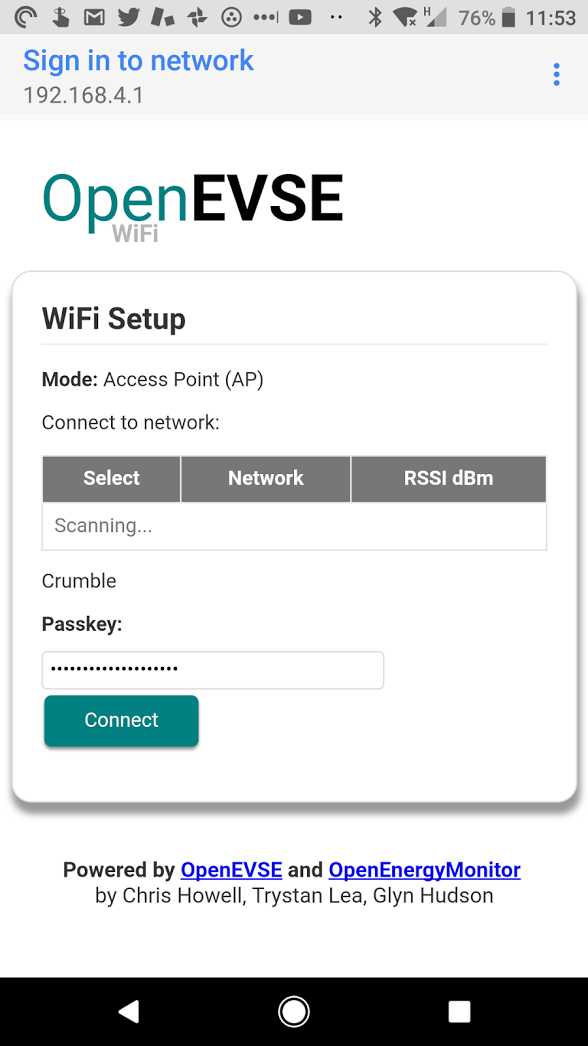This screenshot has width=588, height=1046.
Task: Tap the Sign in to network banner
Action: 138,61
